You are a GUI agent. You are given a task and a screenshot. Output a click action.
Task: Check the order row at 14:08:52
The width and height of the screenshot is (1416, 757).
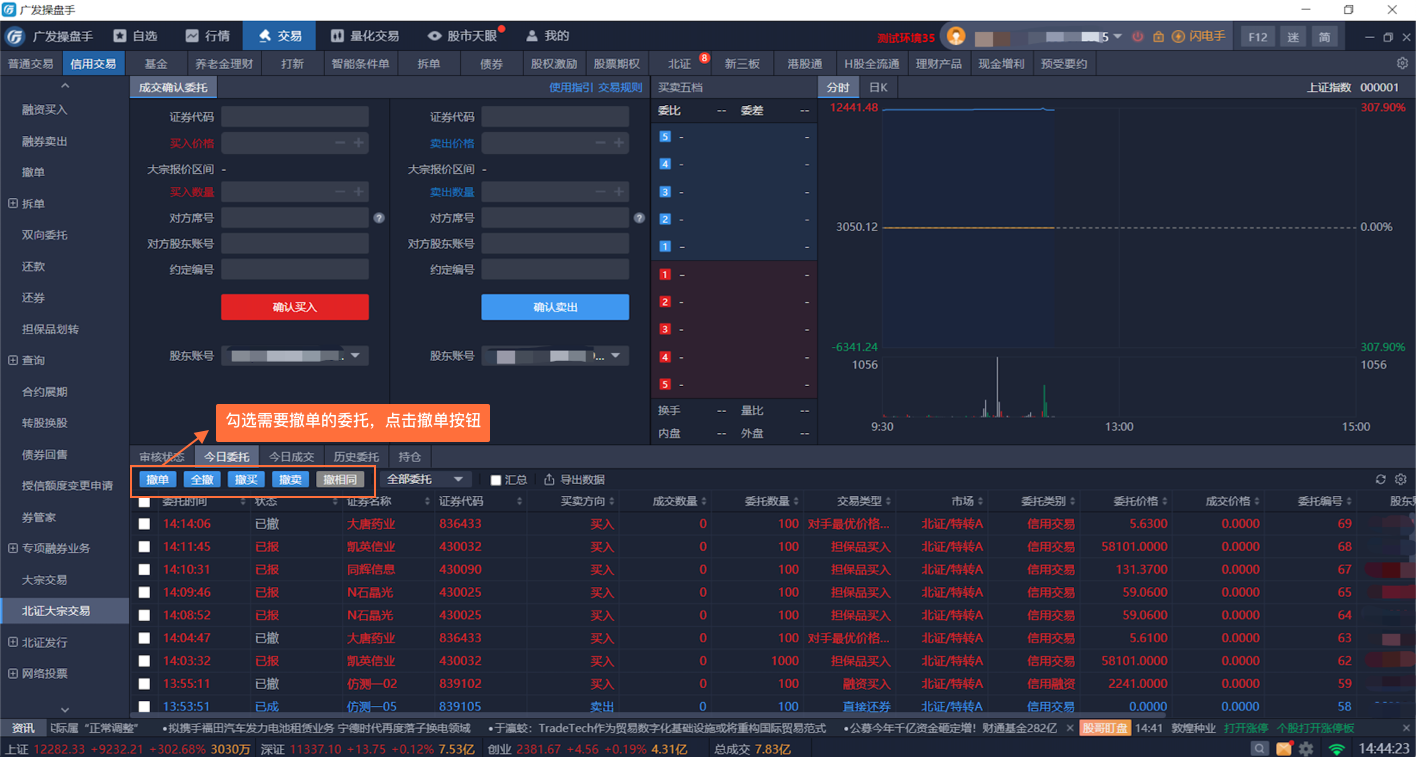tap(145, 616)
